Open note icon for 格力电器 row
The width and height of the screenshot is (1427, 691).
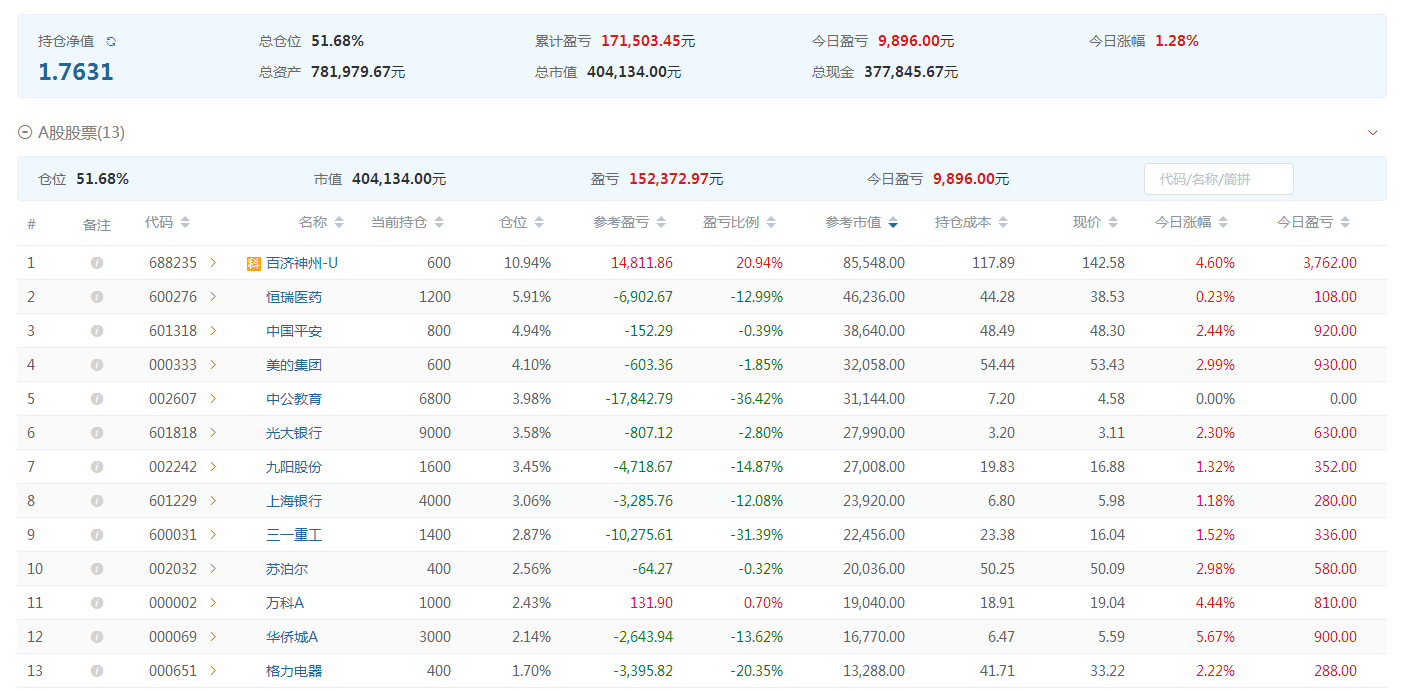(x=97, y=671)
